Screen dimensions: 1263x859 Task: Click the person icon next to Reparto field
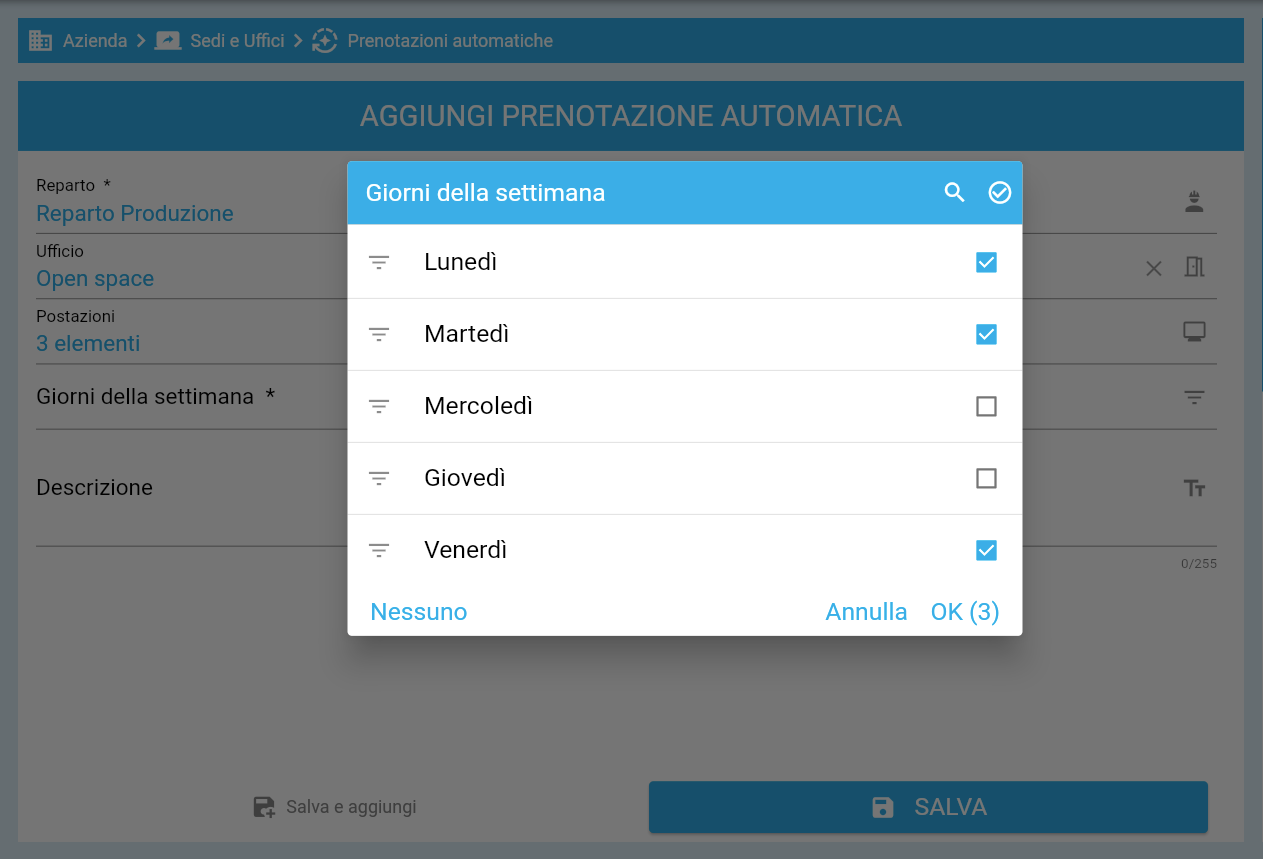pyautogui.click(x=1194, y=199)
